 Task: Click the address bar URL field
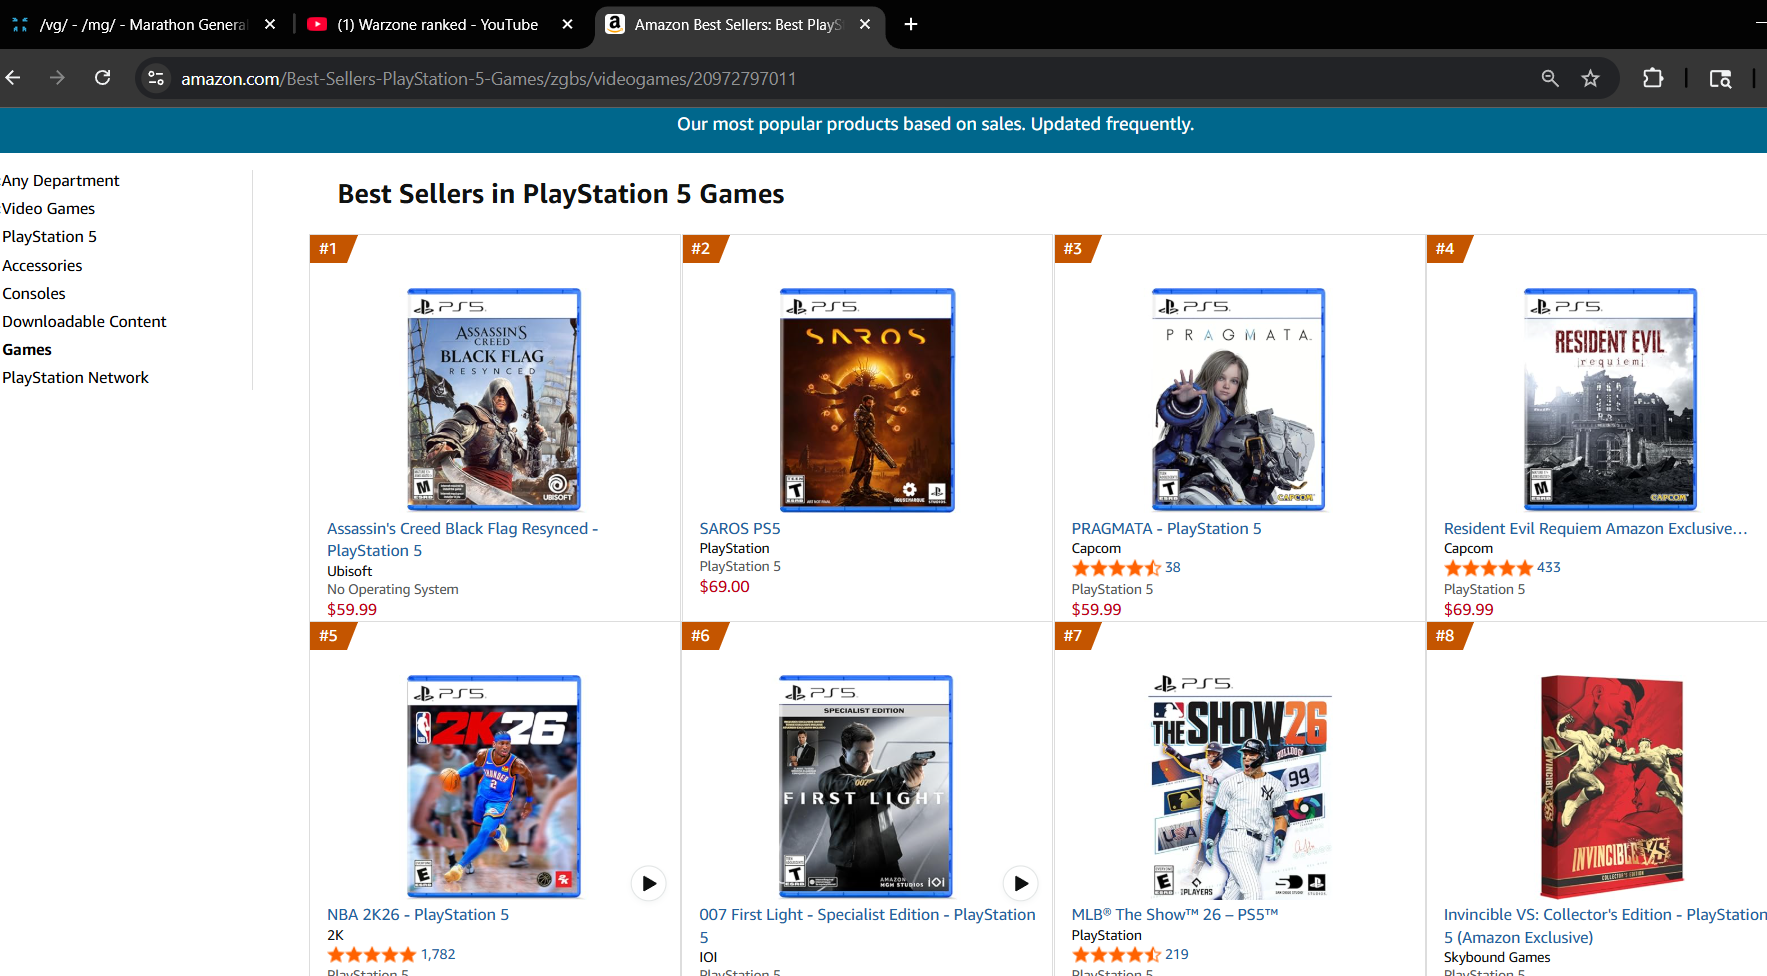pos(850,78)
